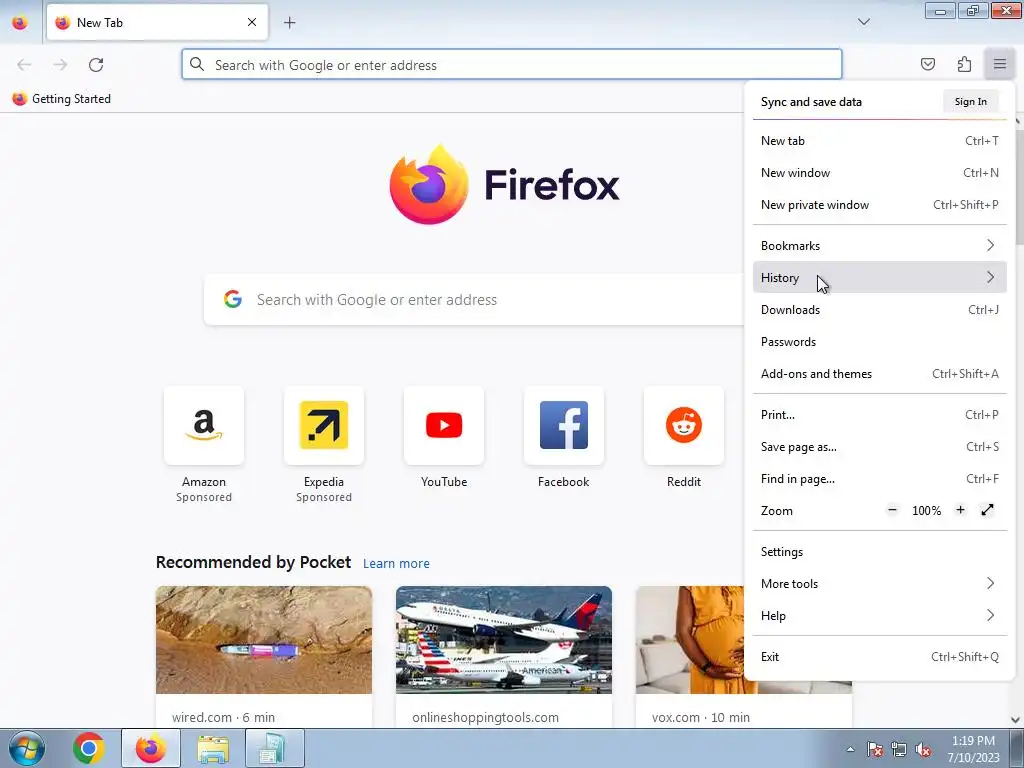Viewport: 1024px width, 768px height.
Task: Open Windows Explorer from the taskbar
Action: (x=213, y=748)
